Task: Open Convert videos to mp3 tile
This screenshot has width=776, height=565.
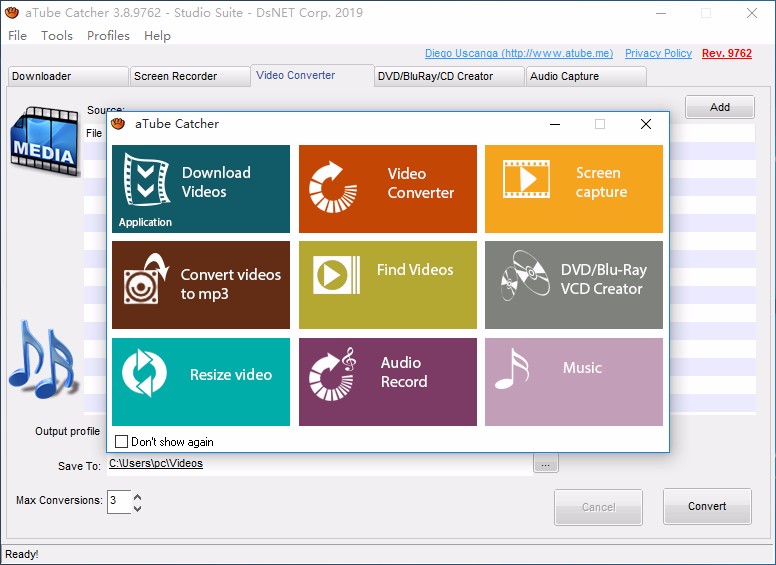Action: tap(201, 285)
